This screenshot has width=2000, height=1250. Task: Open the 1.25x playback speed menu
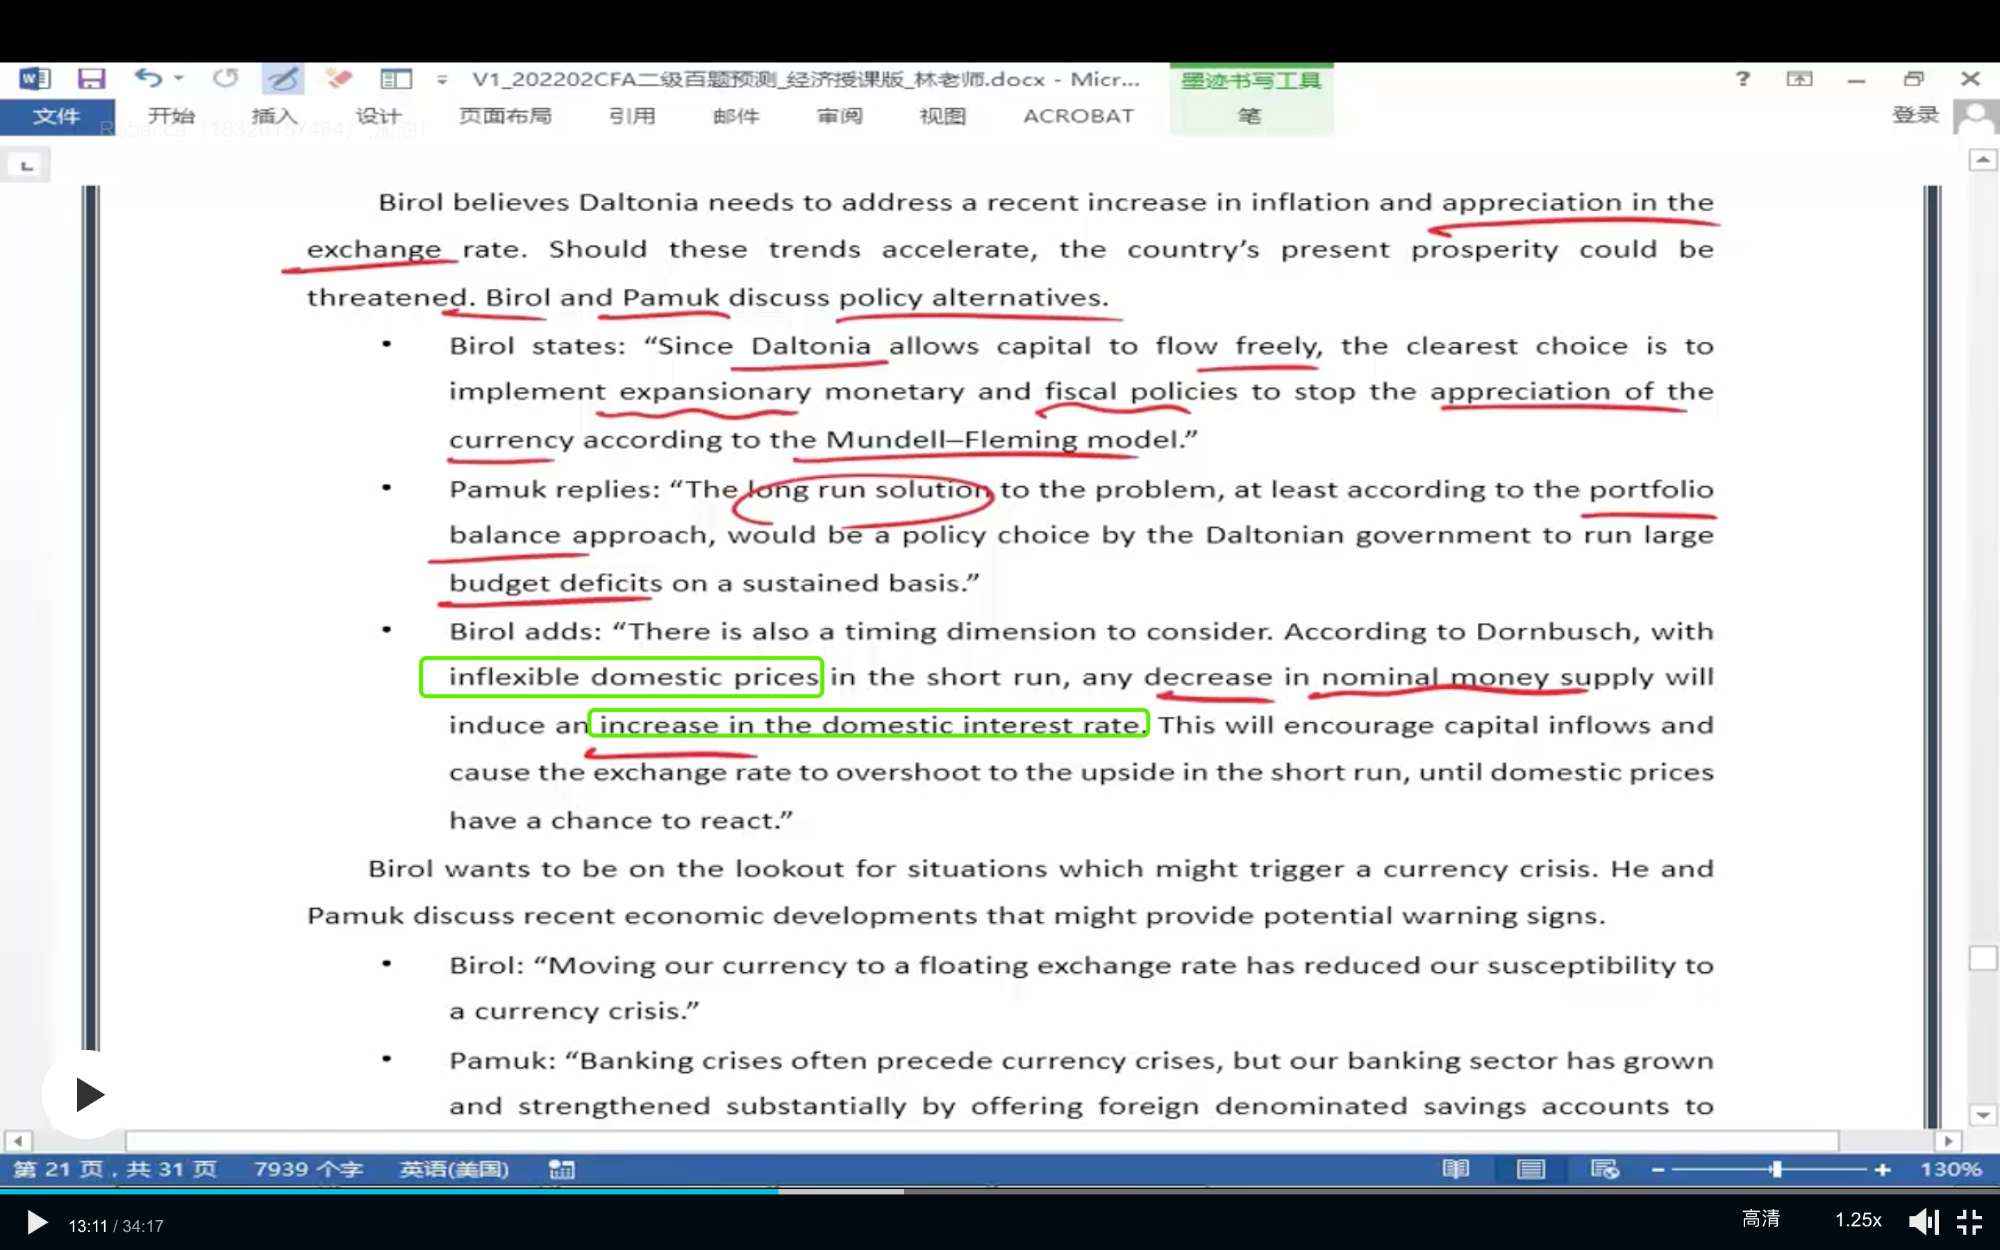(x=1858, y=1220)
